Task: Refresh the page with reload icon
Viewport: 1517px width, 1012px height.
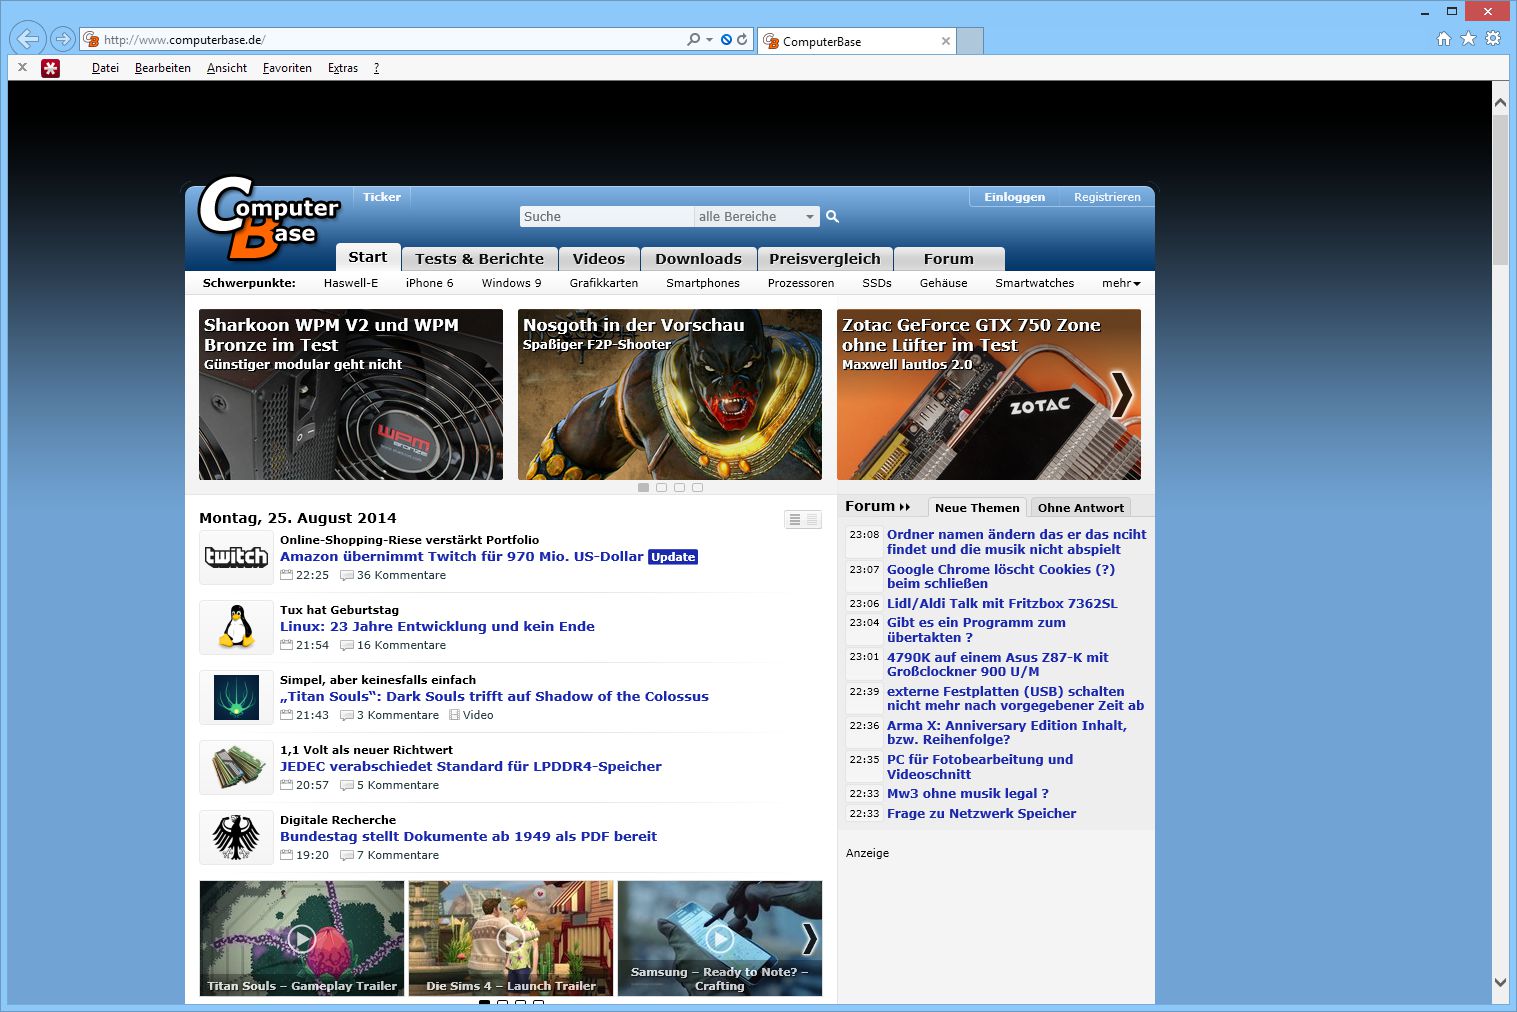Action: pos(742,40)
